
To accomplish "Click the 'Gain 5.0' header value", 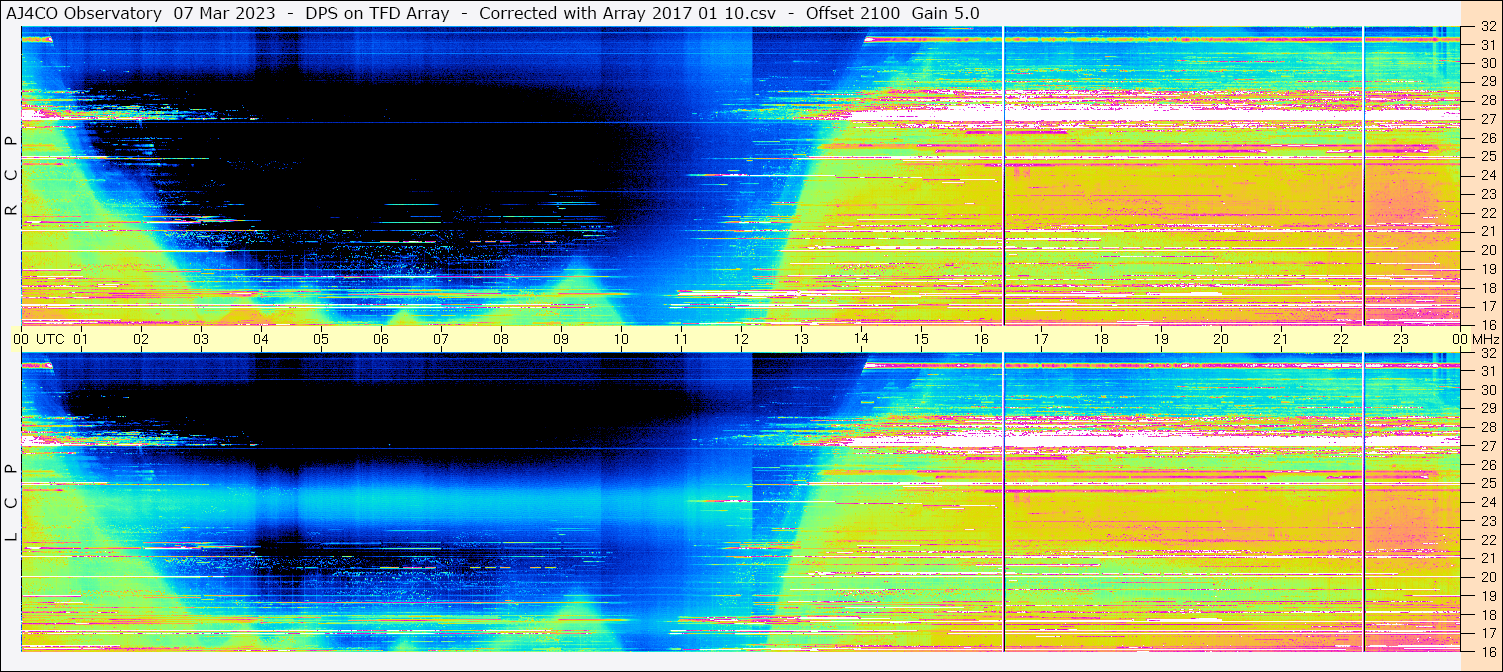I will click(946, 13).
